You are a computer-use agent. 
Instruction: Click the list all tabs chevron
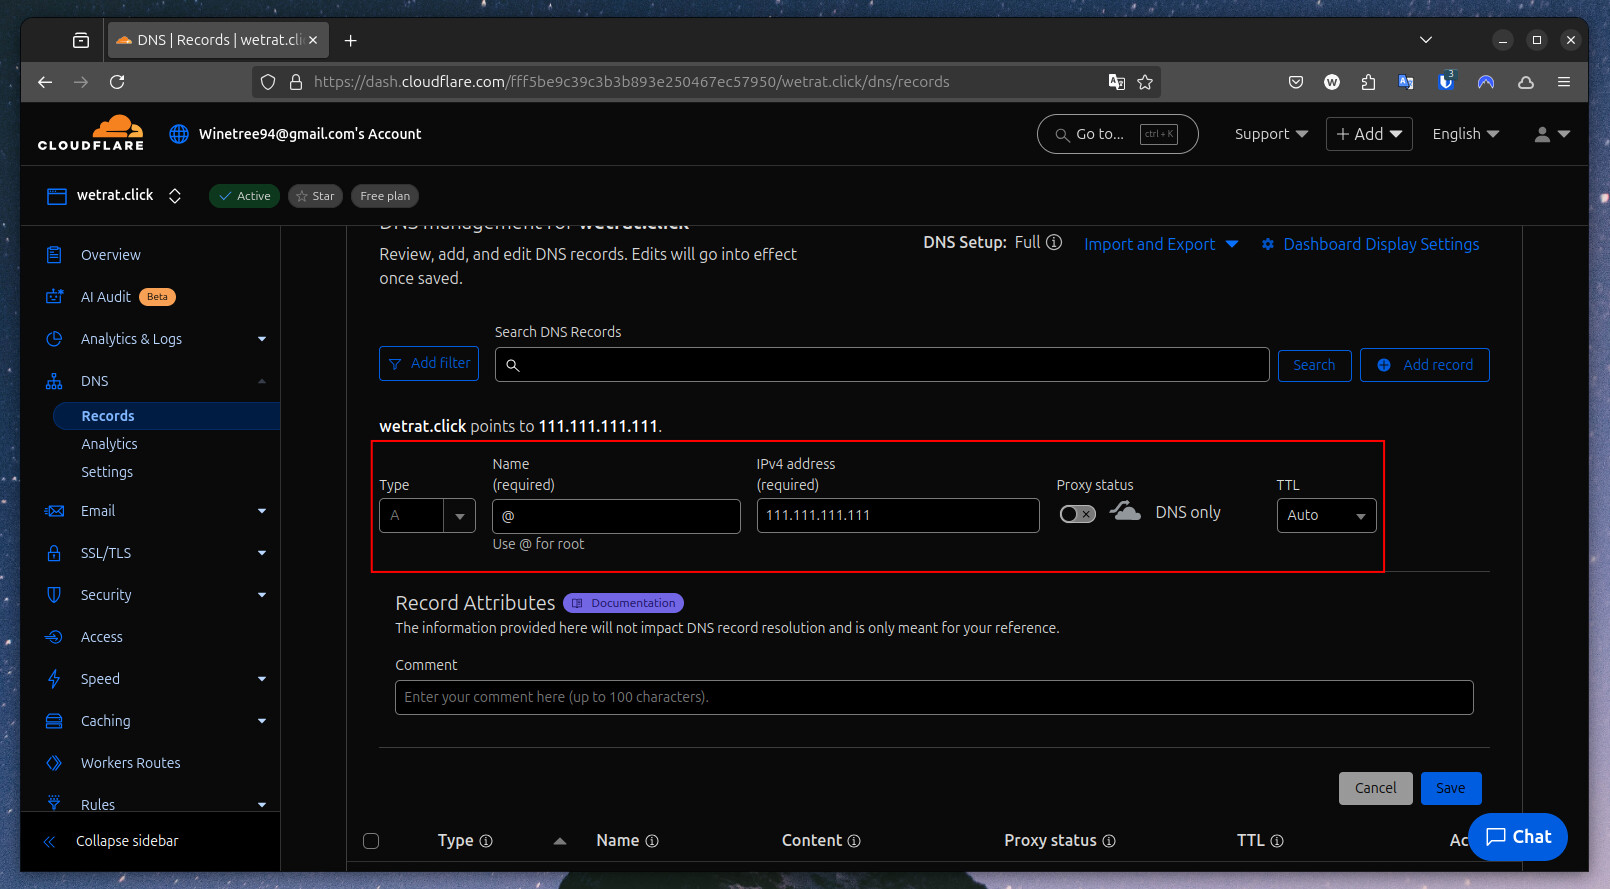click(x=1426, y=40)
